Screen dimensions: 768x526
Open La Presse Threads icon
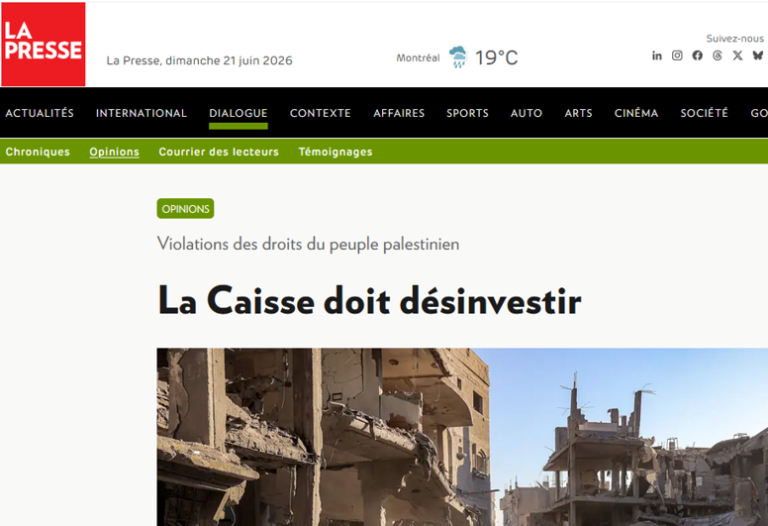[718, 56]
